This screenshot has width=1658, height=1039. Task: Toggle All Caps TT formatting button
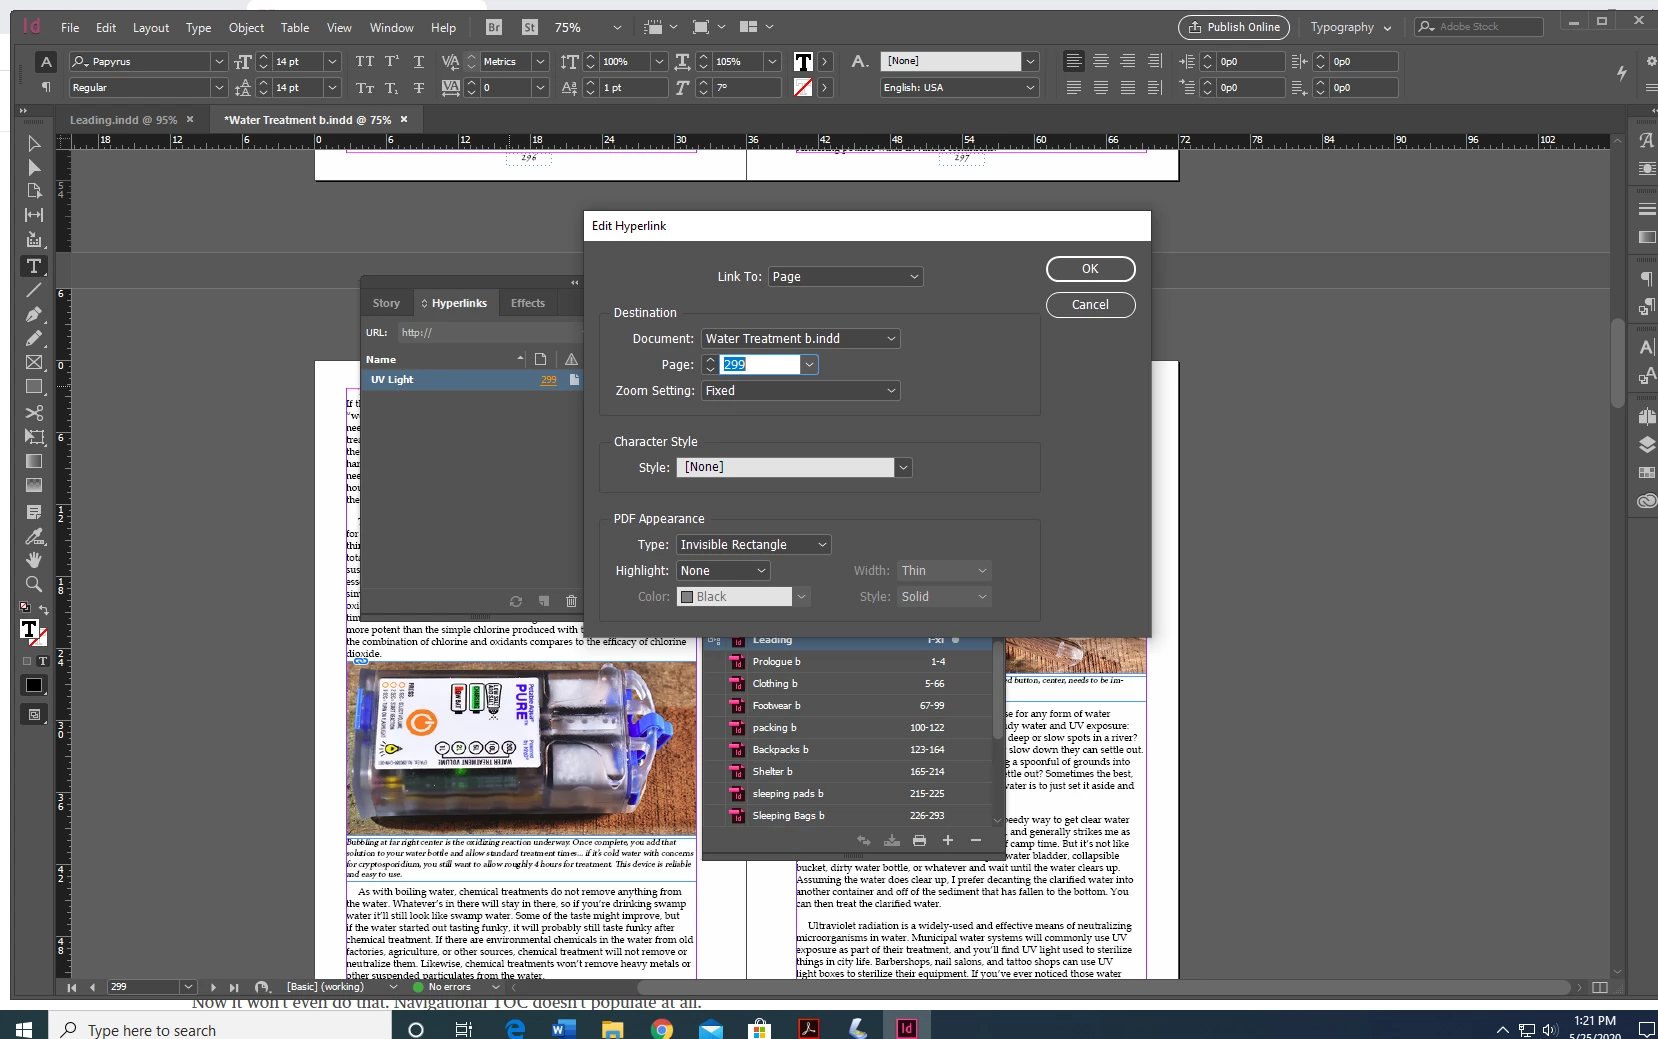click(365, 62)
